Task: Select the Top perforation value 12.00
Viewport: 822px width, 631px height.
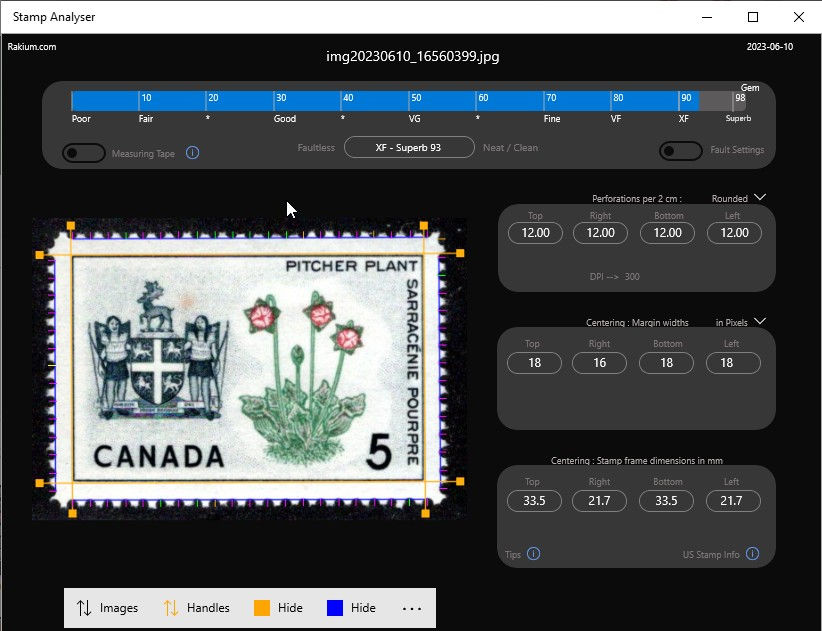Action: pyautogui.click(x=535, y=233)
